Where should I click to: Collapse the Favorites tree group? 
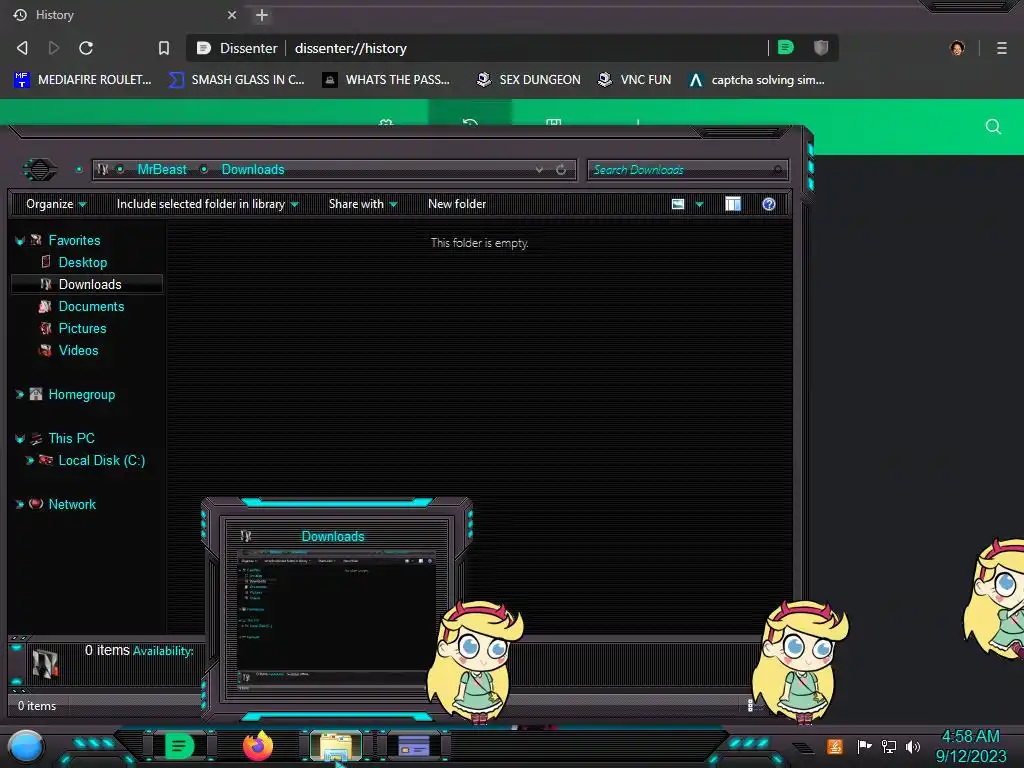tap(20, 241)
